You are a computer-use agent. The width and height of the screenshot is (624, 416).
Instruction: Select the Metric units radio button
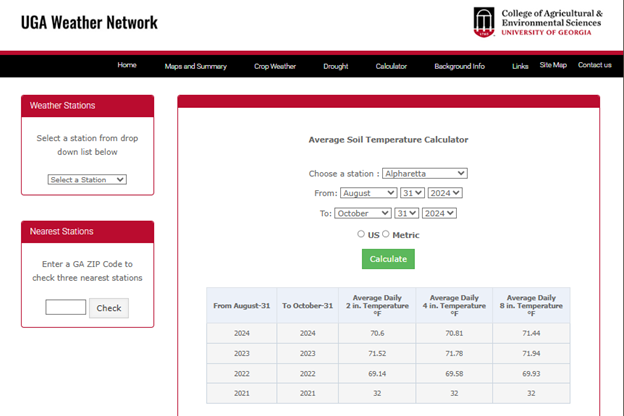point(386,234)
